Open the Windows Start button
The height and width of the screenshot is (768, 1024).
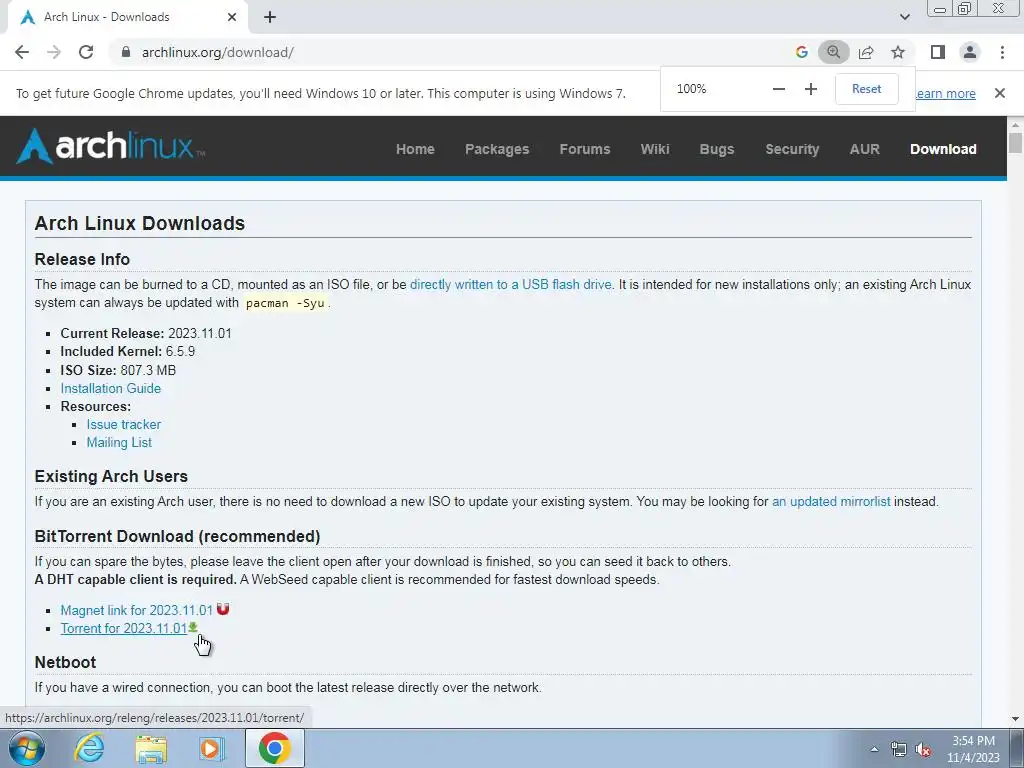click(27, 748)
